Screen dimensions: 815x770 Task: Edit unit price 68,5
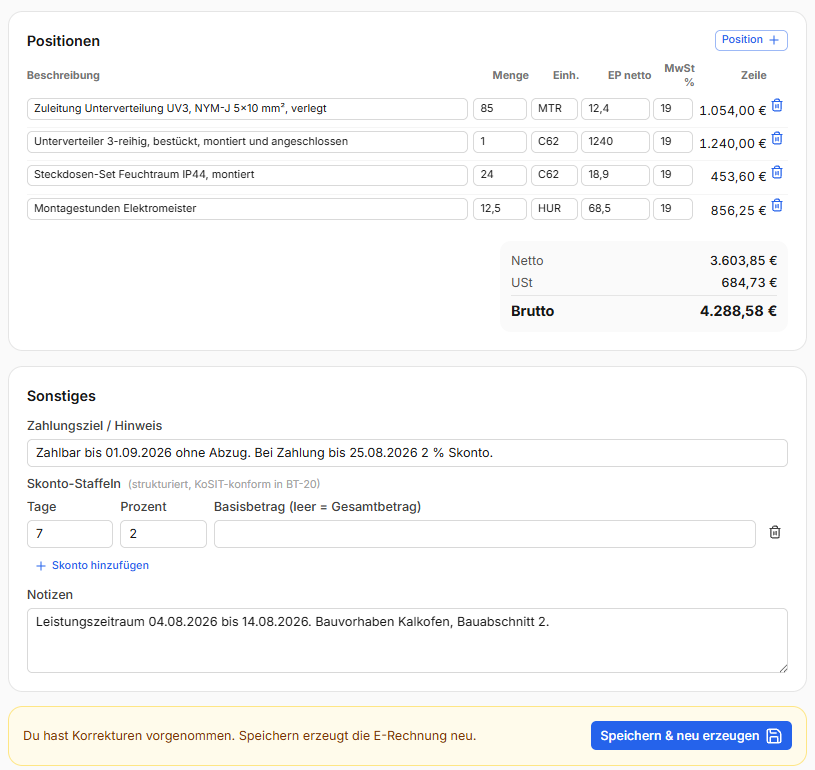pos(615,209)
